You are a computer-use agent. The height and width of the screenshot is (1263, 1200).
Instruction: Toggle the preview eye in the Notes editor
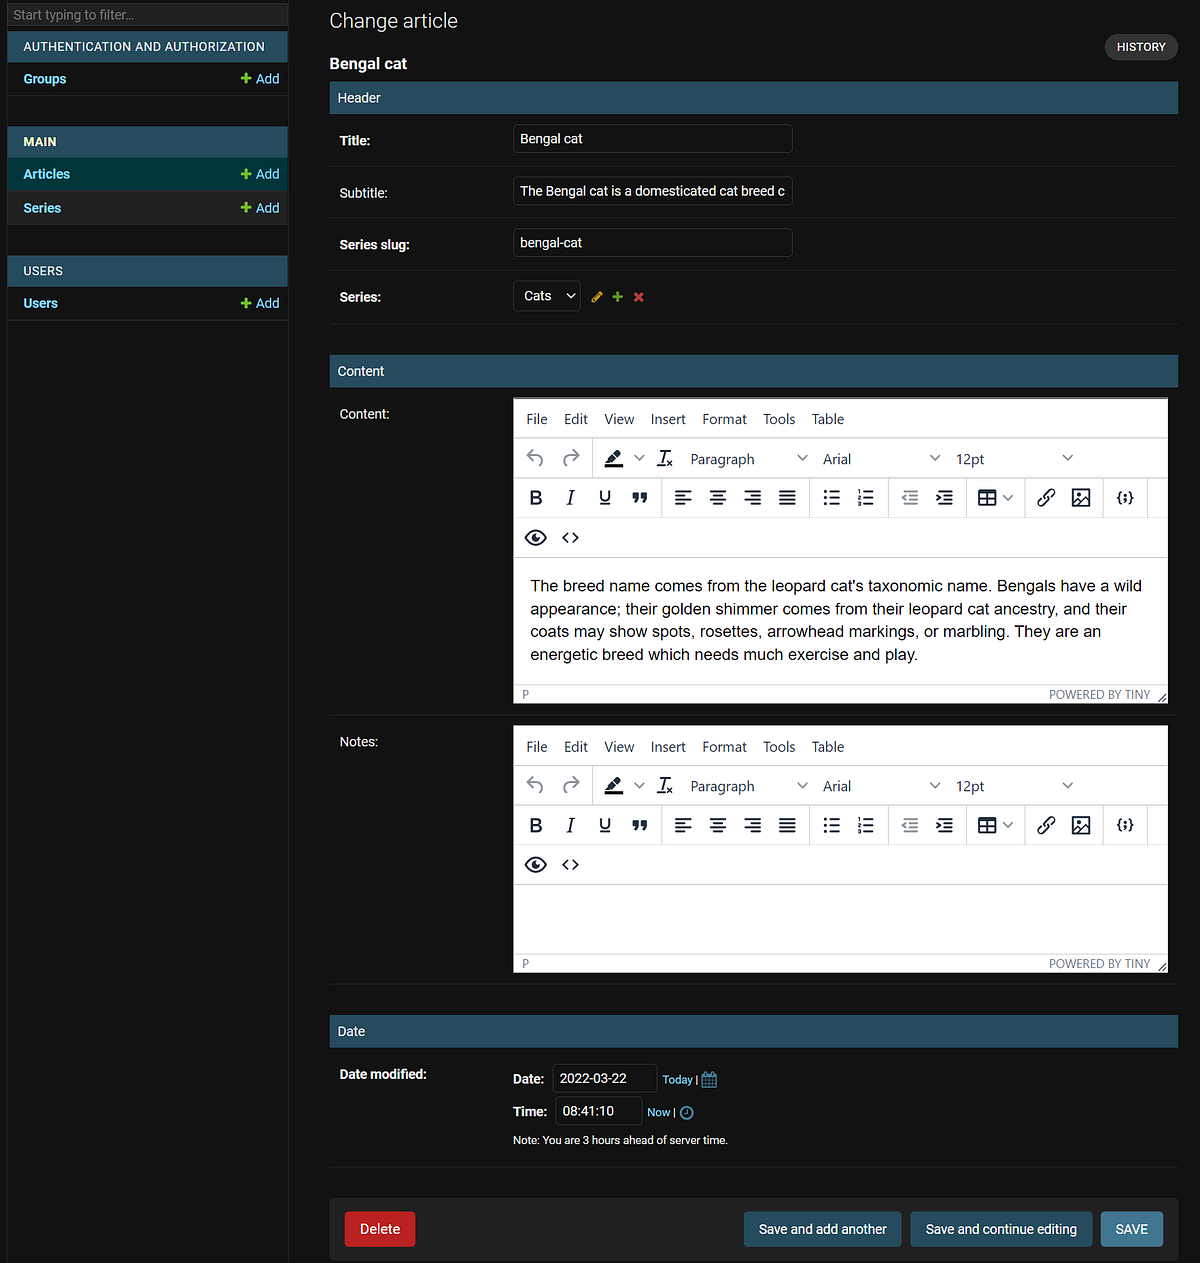click(535, 864)
